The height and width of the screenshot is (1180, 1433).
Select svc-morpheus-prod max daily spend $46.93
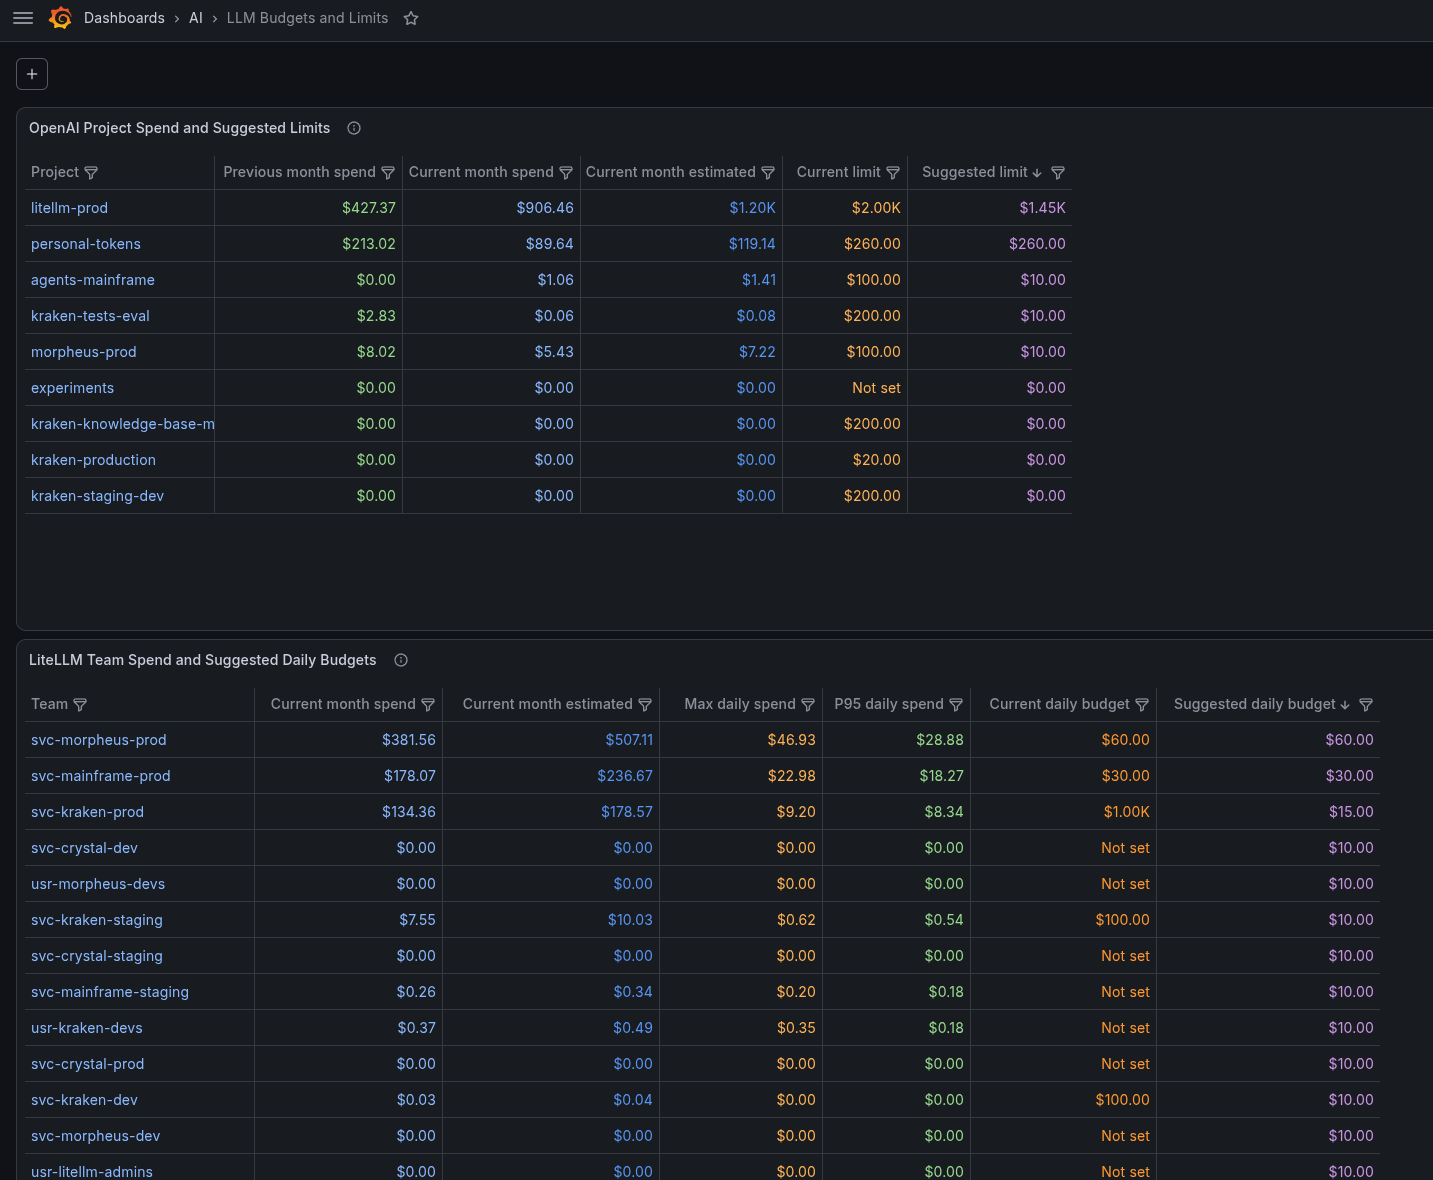point(792,740)
